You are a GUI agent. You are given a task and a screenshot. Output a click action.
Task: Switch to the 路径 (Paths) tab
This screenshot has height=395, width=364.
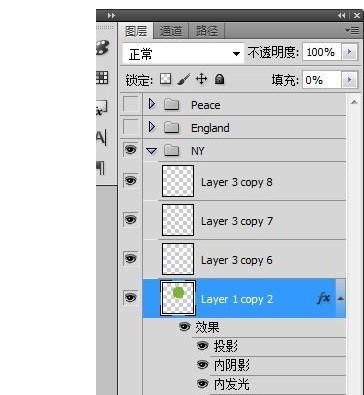point(207,31)
